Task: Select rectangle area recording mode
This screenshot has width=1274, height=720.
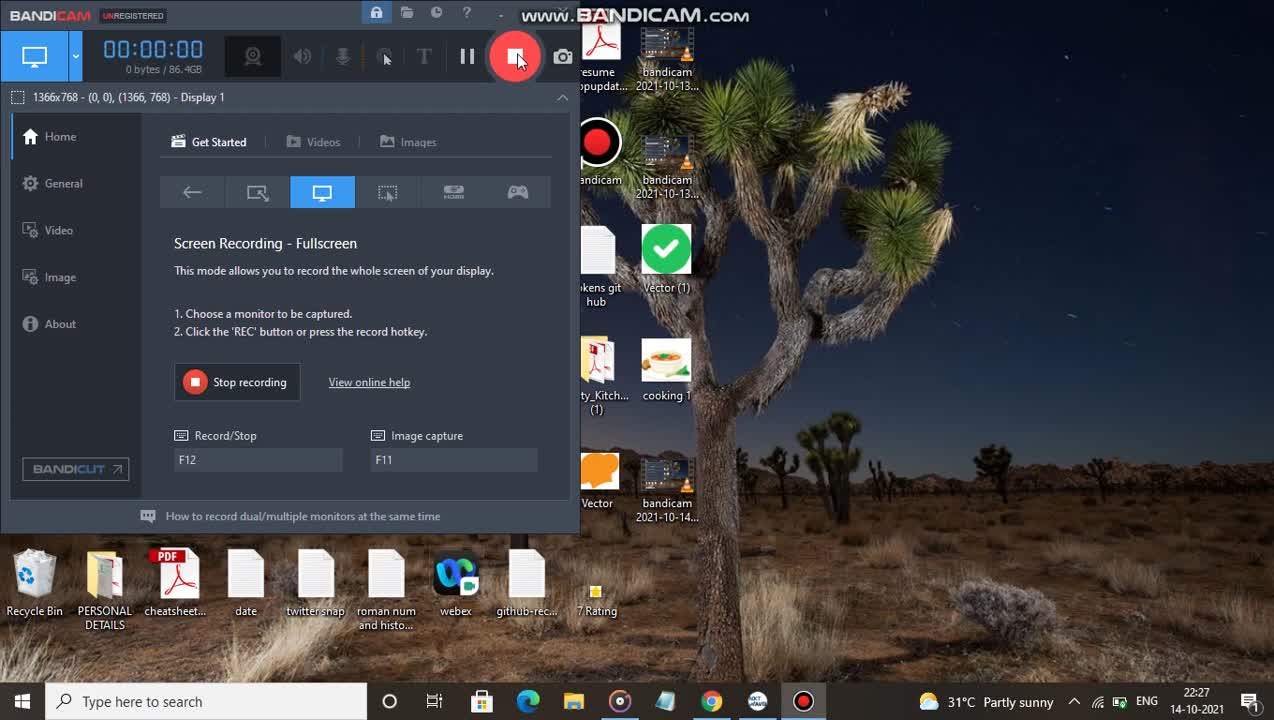Action: (258, 193)
